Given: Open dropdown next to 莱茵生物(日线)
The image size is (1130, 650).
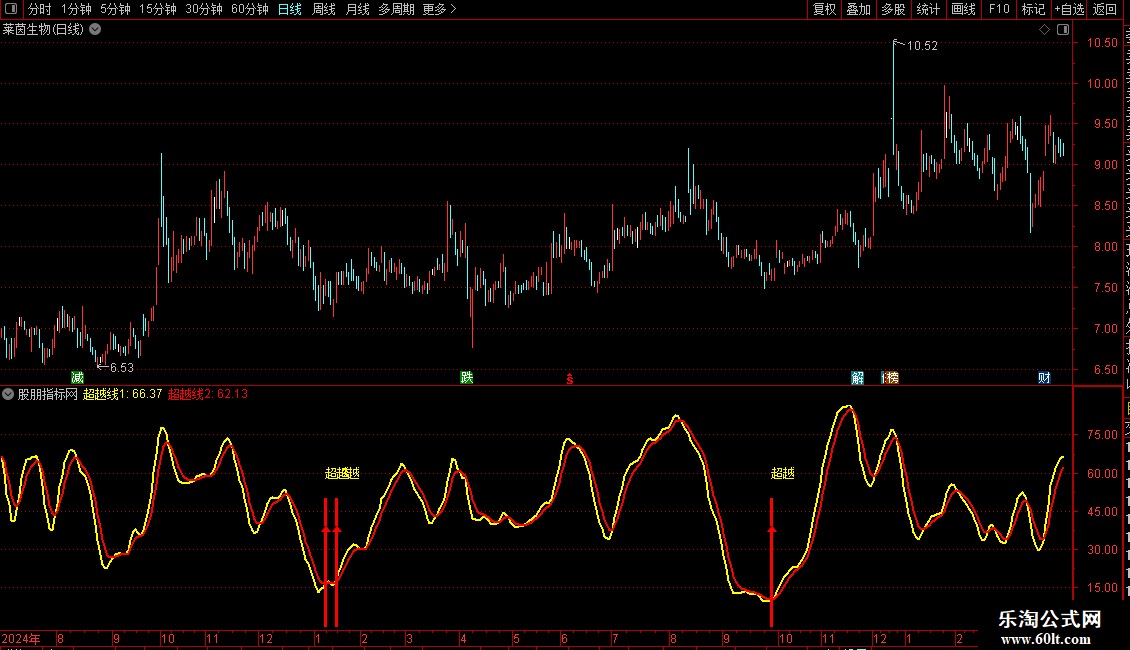Looking at the screenshot, I should (95, 30).
